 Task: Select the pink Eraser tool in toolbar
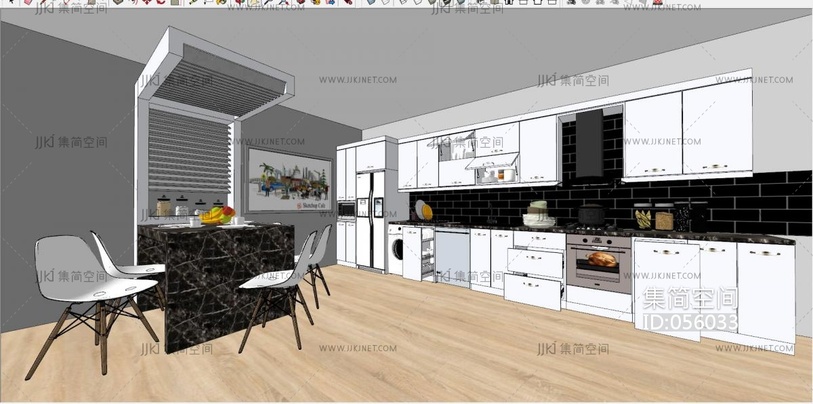[27, 2]
